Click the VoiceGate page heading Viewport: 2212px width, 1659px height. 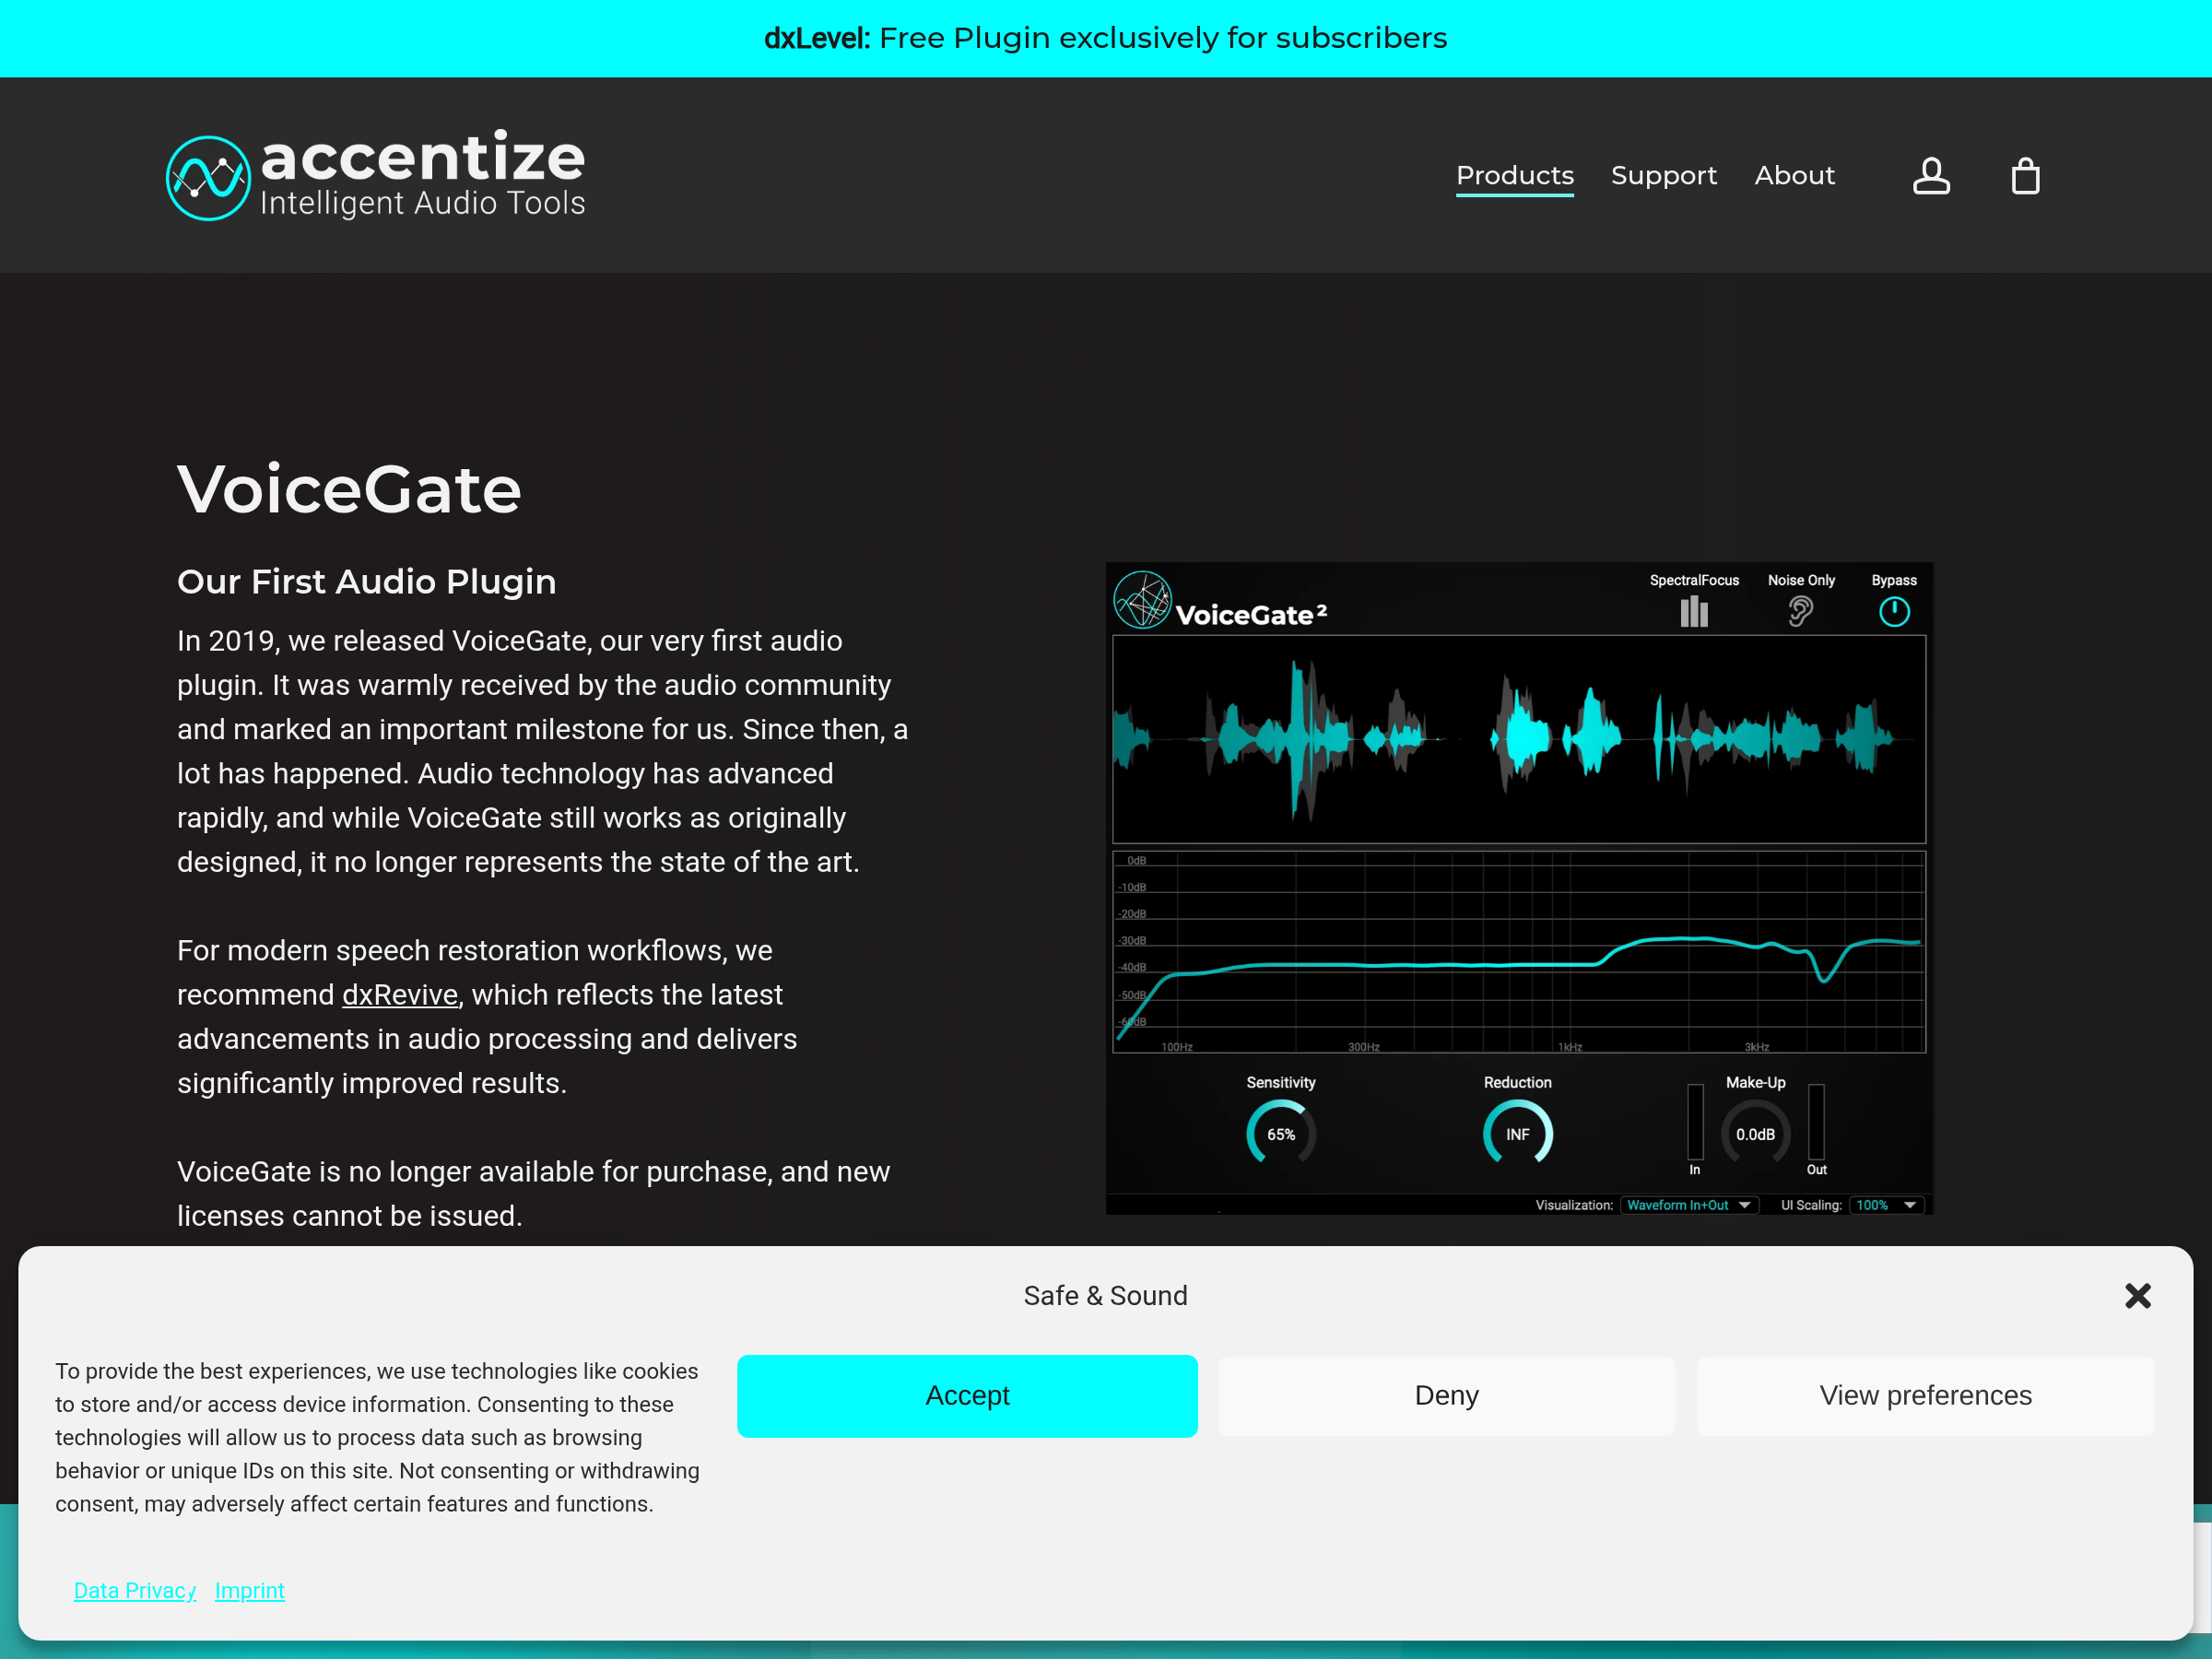coord(349,489)
